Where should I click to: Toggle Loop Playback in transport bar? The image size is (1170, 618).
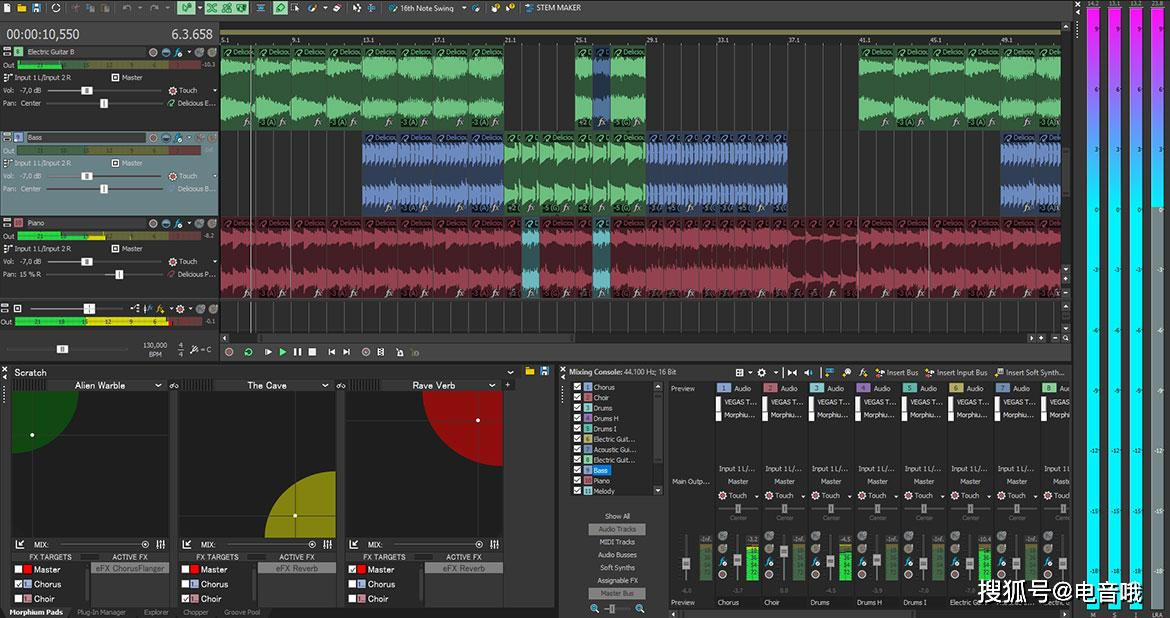click(248, 352)
